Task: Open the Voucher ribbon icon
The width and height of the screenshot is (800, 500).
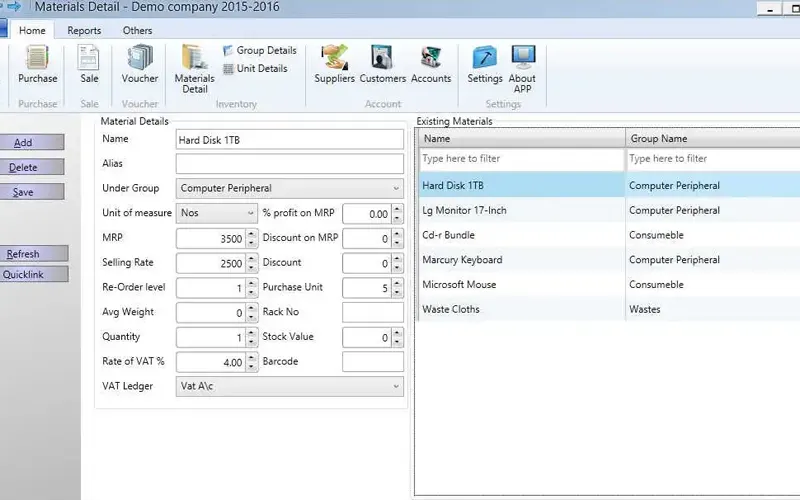Action: 139,64
